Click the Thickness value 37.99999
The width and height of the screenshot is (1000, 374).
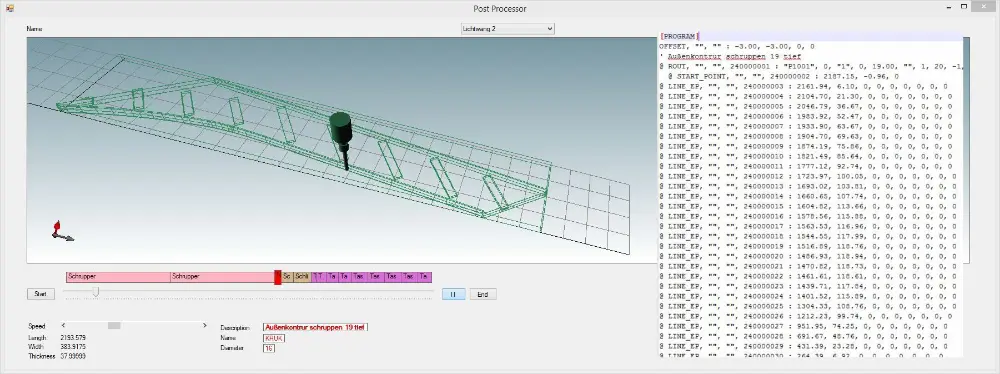click(x=73, y=356)
